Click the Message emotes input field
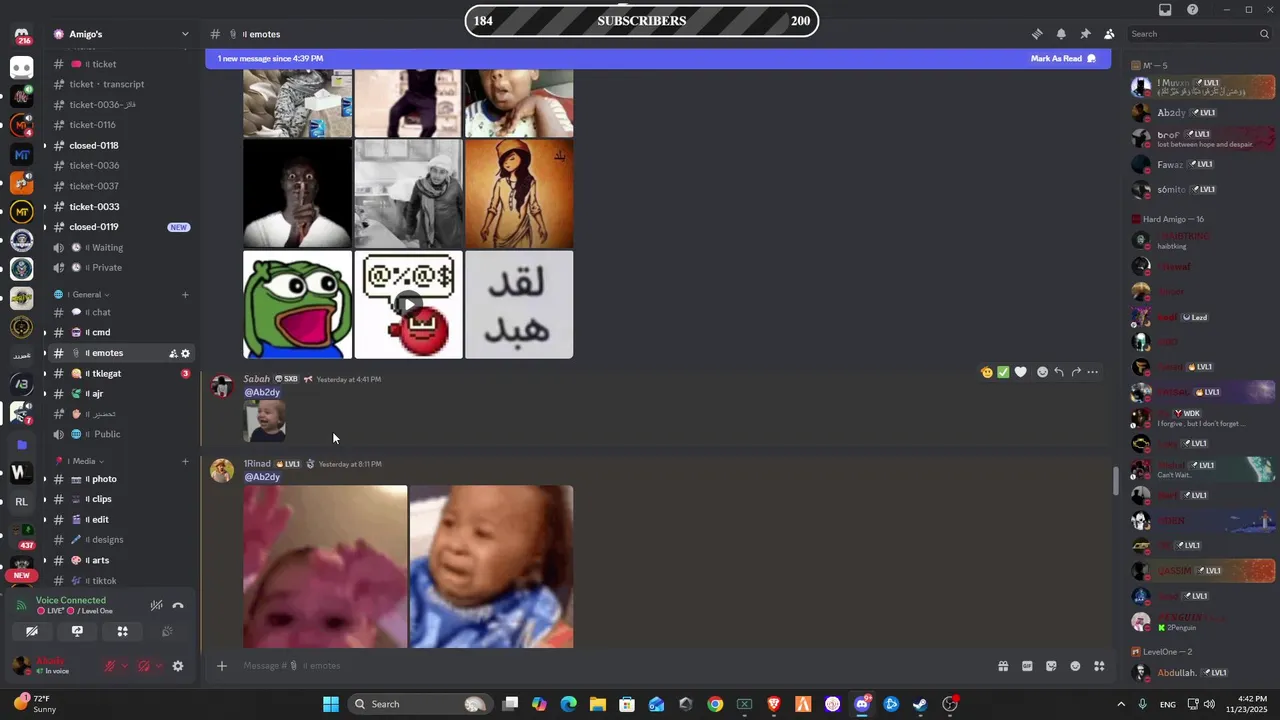Image resolution: width=1280 pixels, height=720 pixels. [x=610, y=666]
